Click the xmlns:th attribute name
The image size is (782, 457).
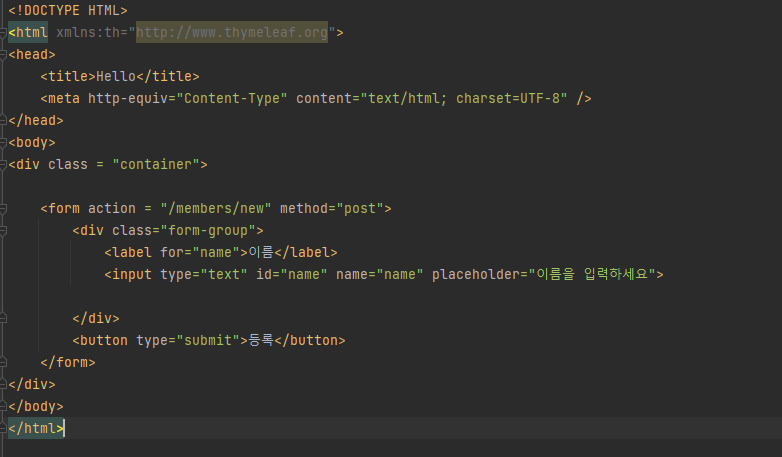(88, 32)
